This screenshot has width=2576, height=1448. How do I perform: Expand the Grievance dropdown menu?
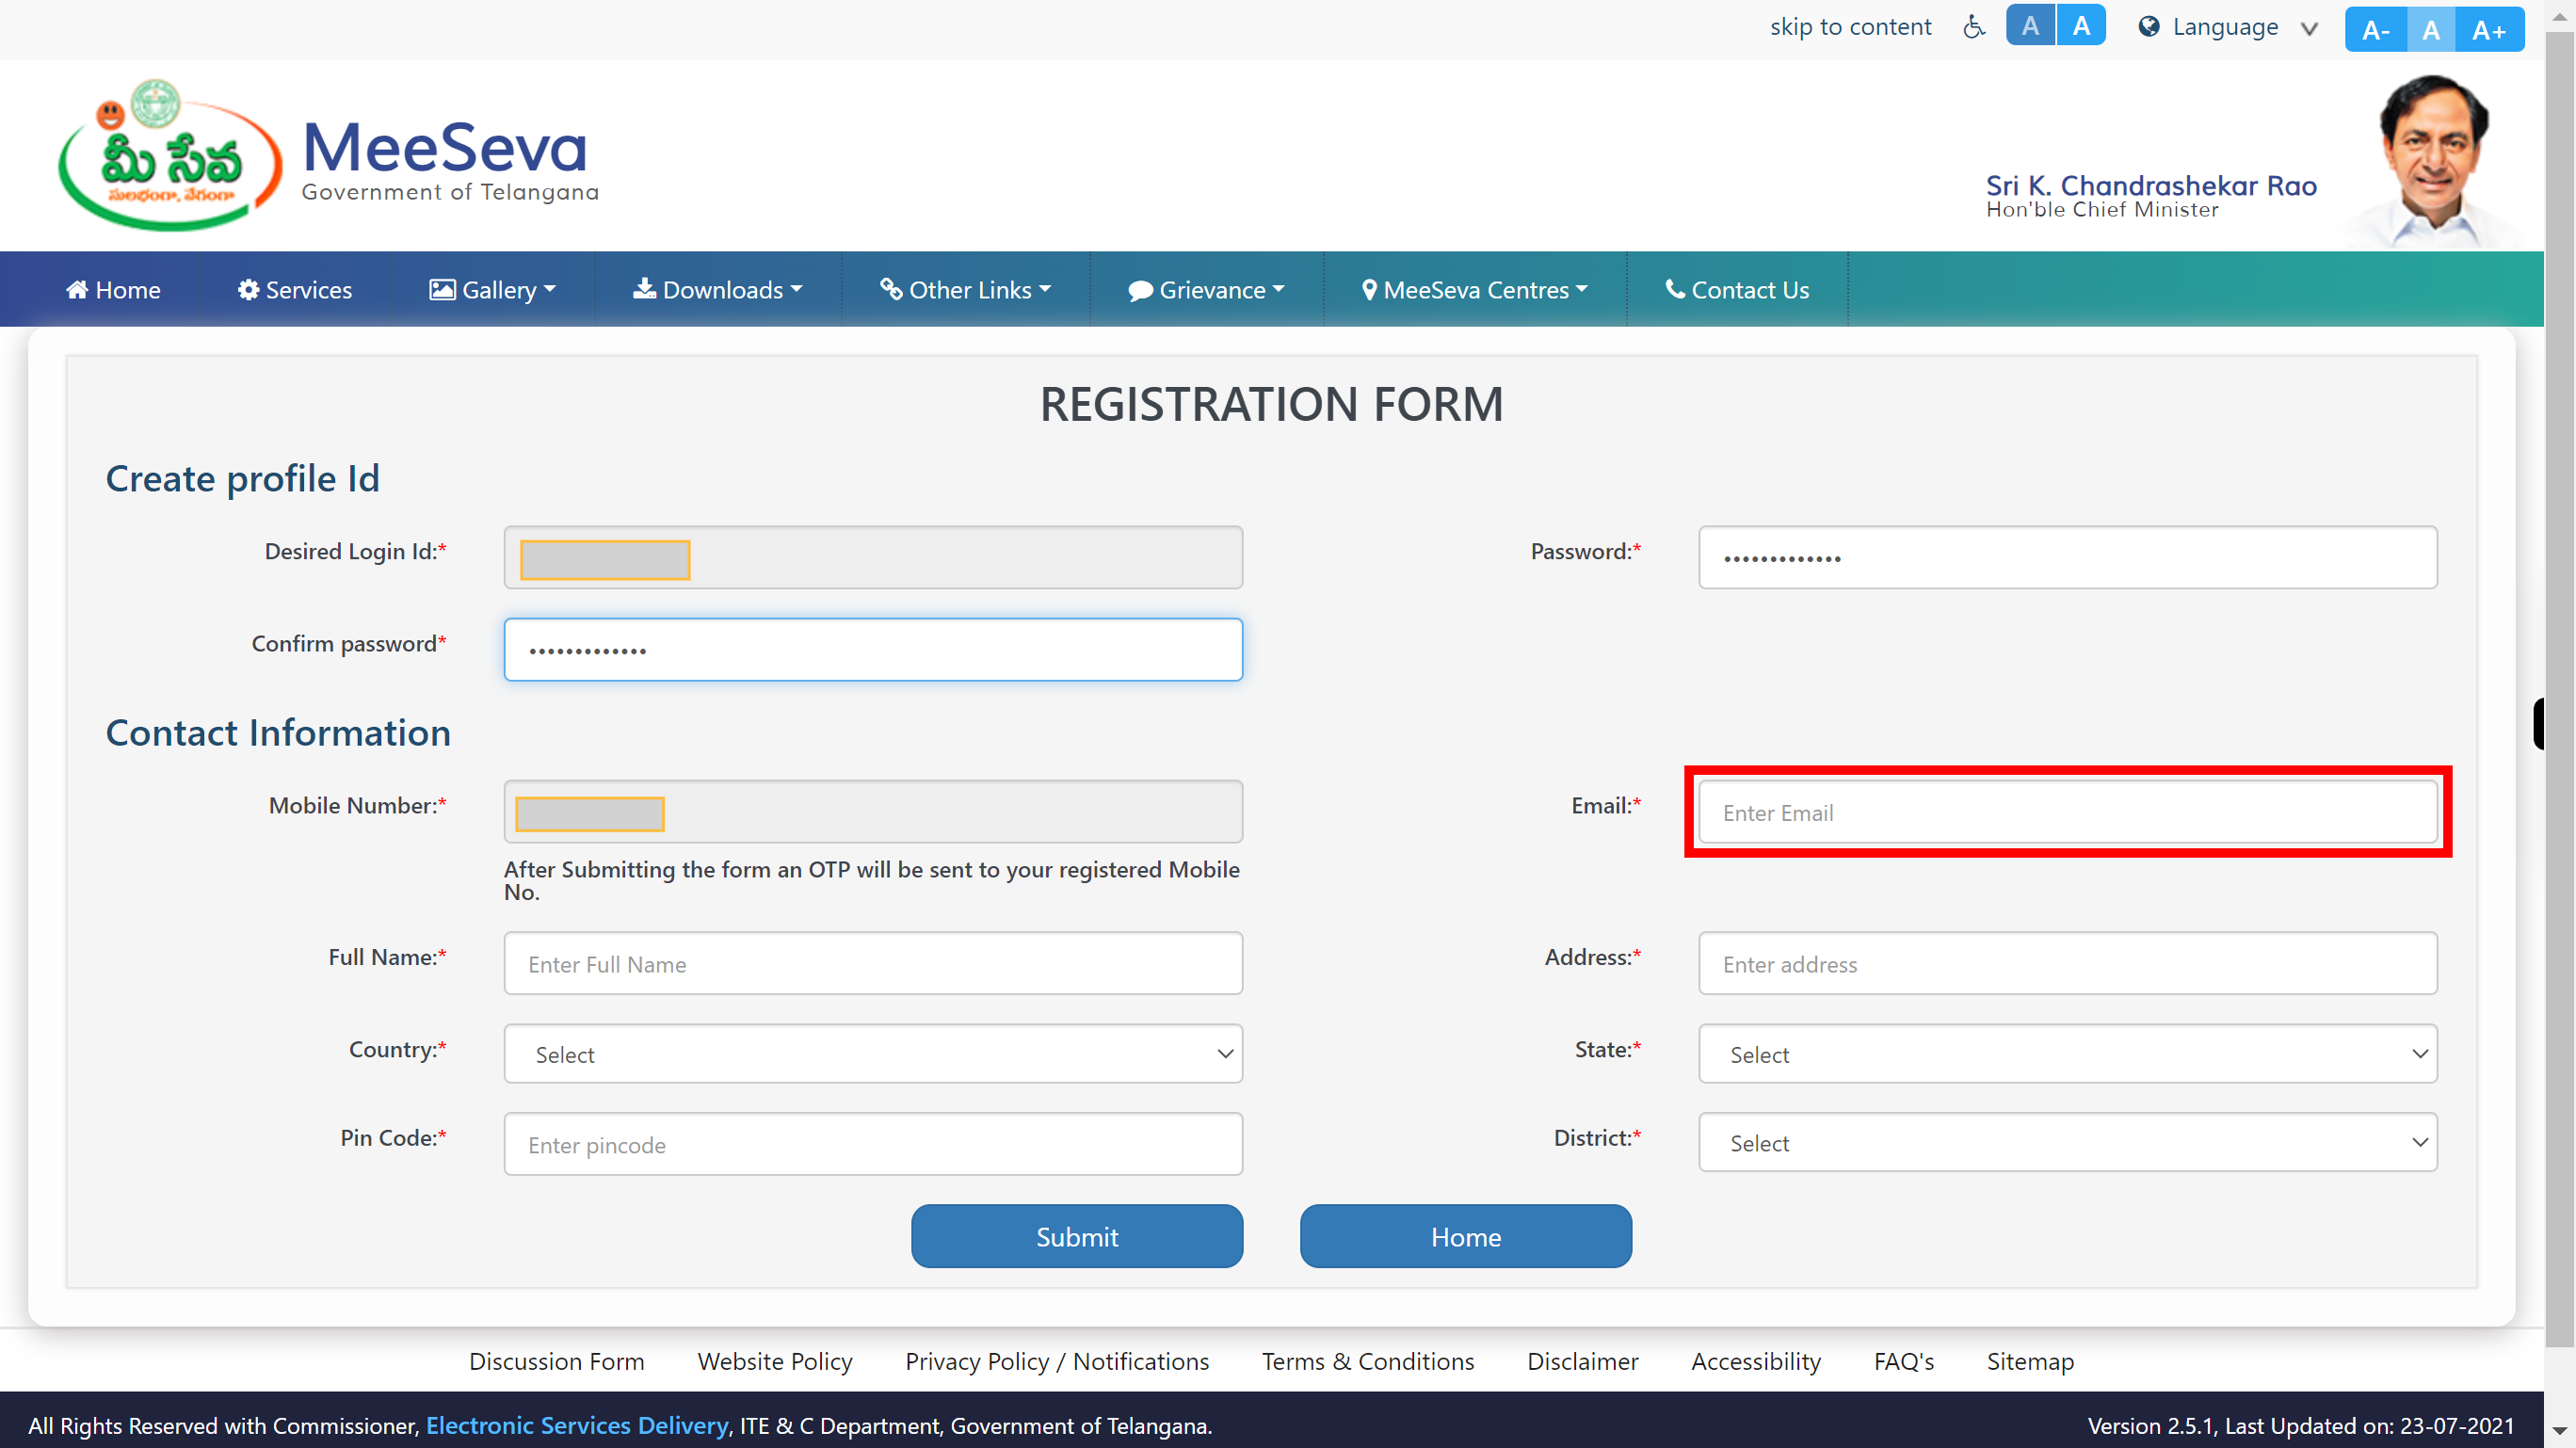[x=1206, y=290]
